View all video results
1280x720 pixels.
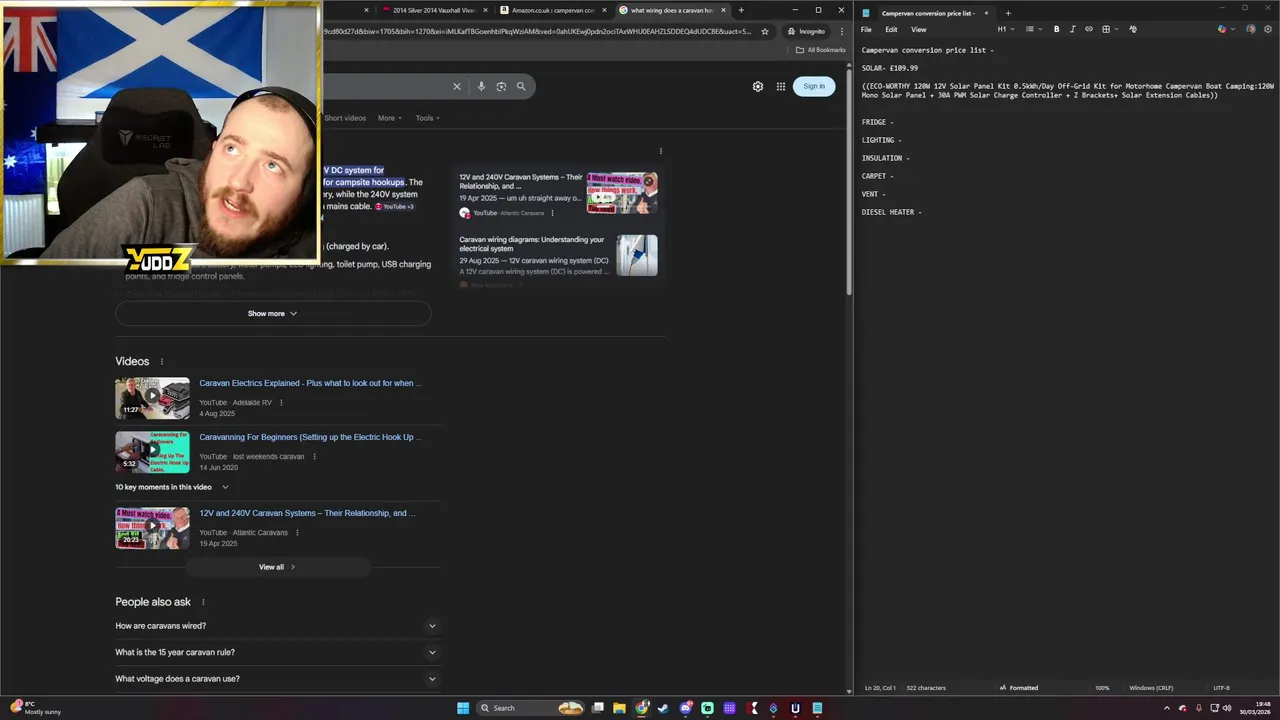pyautogui.click(x=277, y=567)
